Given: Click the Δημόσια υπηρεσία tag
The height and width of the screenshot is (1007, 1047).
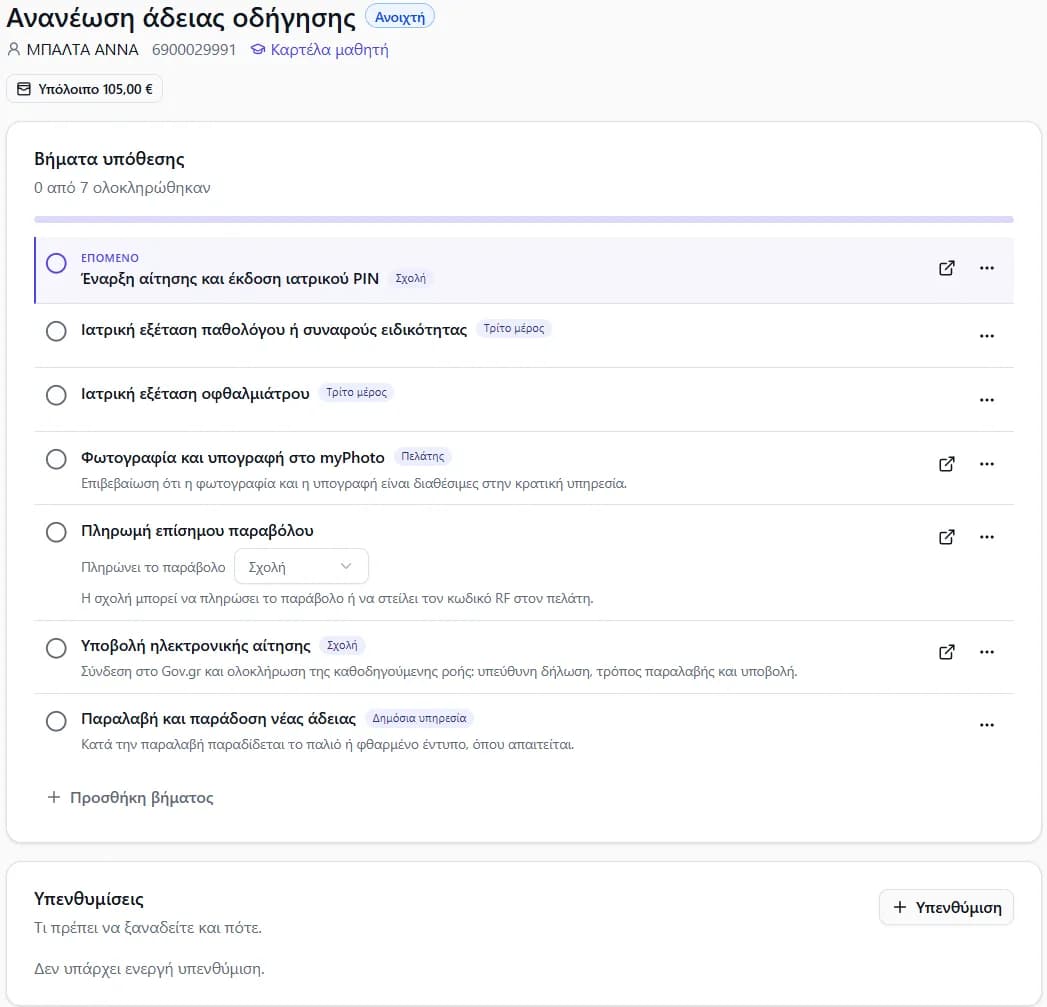Looking at the screenshot, I should point(419,719).
